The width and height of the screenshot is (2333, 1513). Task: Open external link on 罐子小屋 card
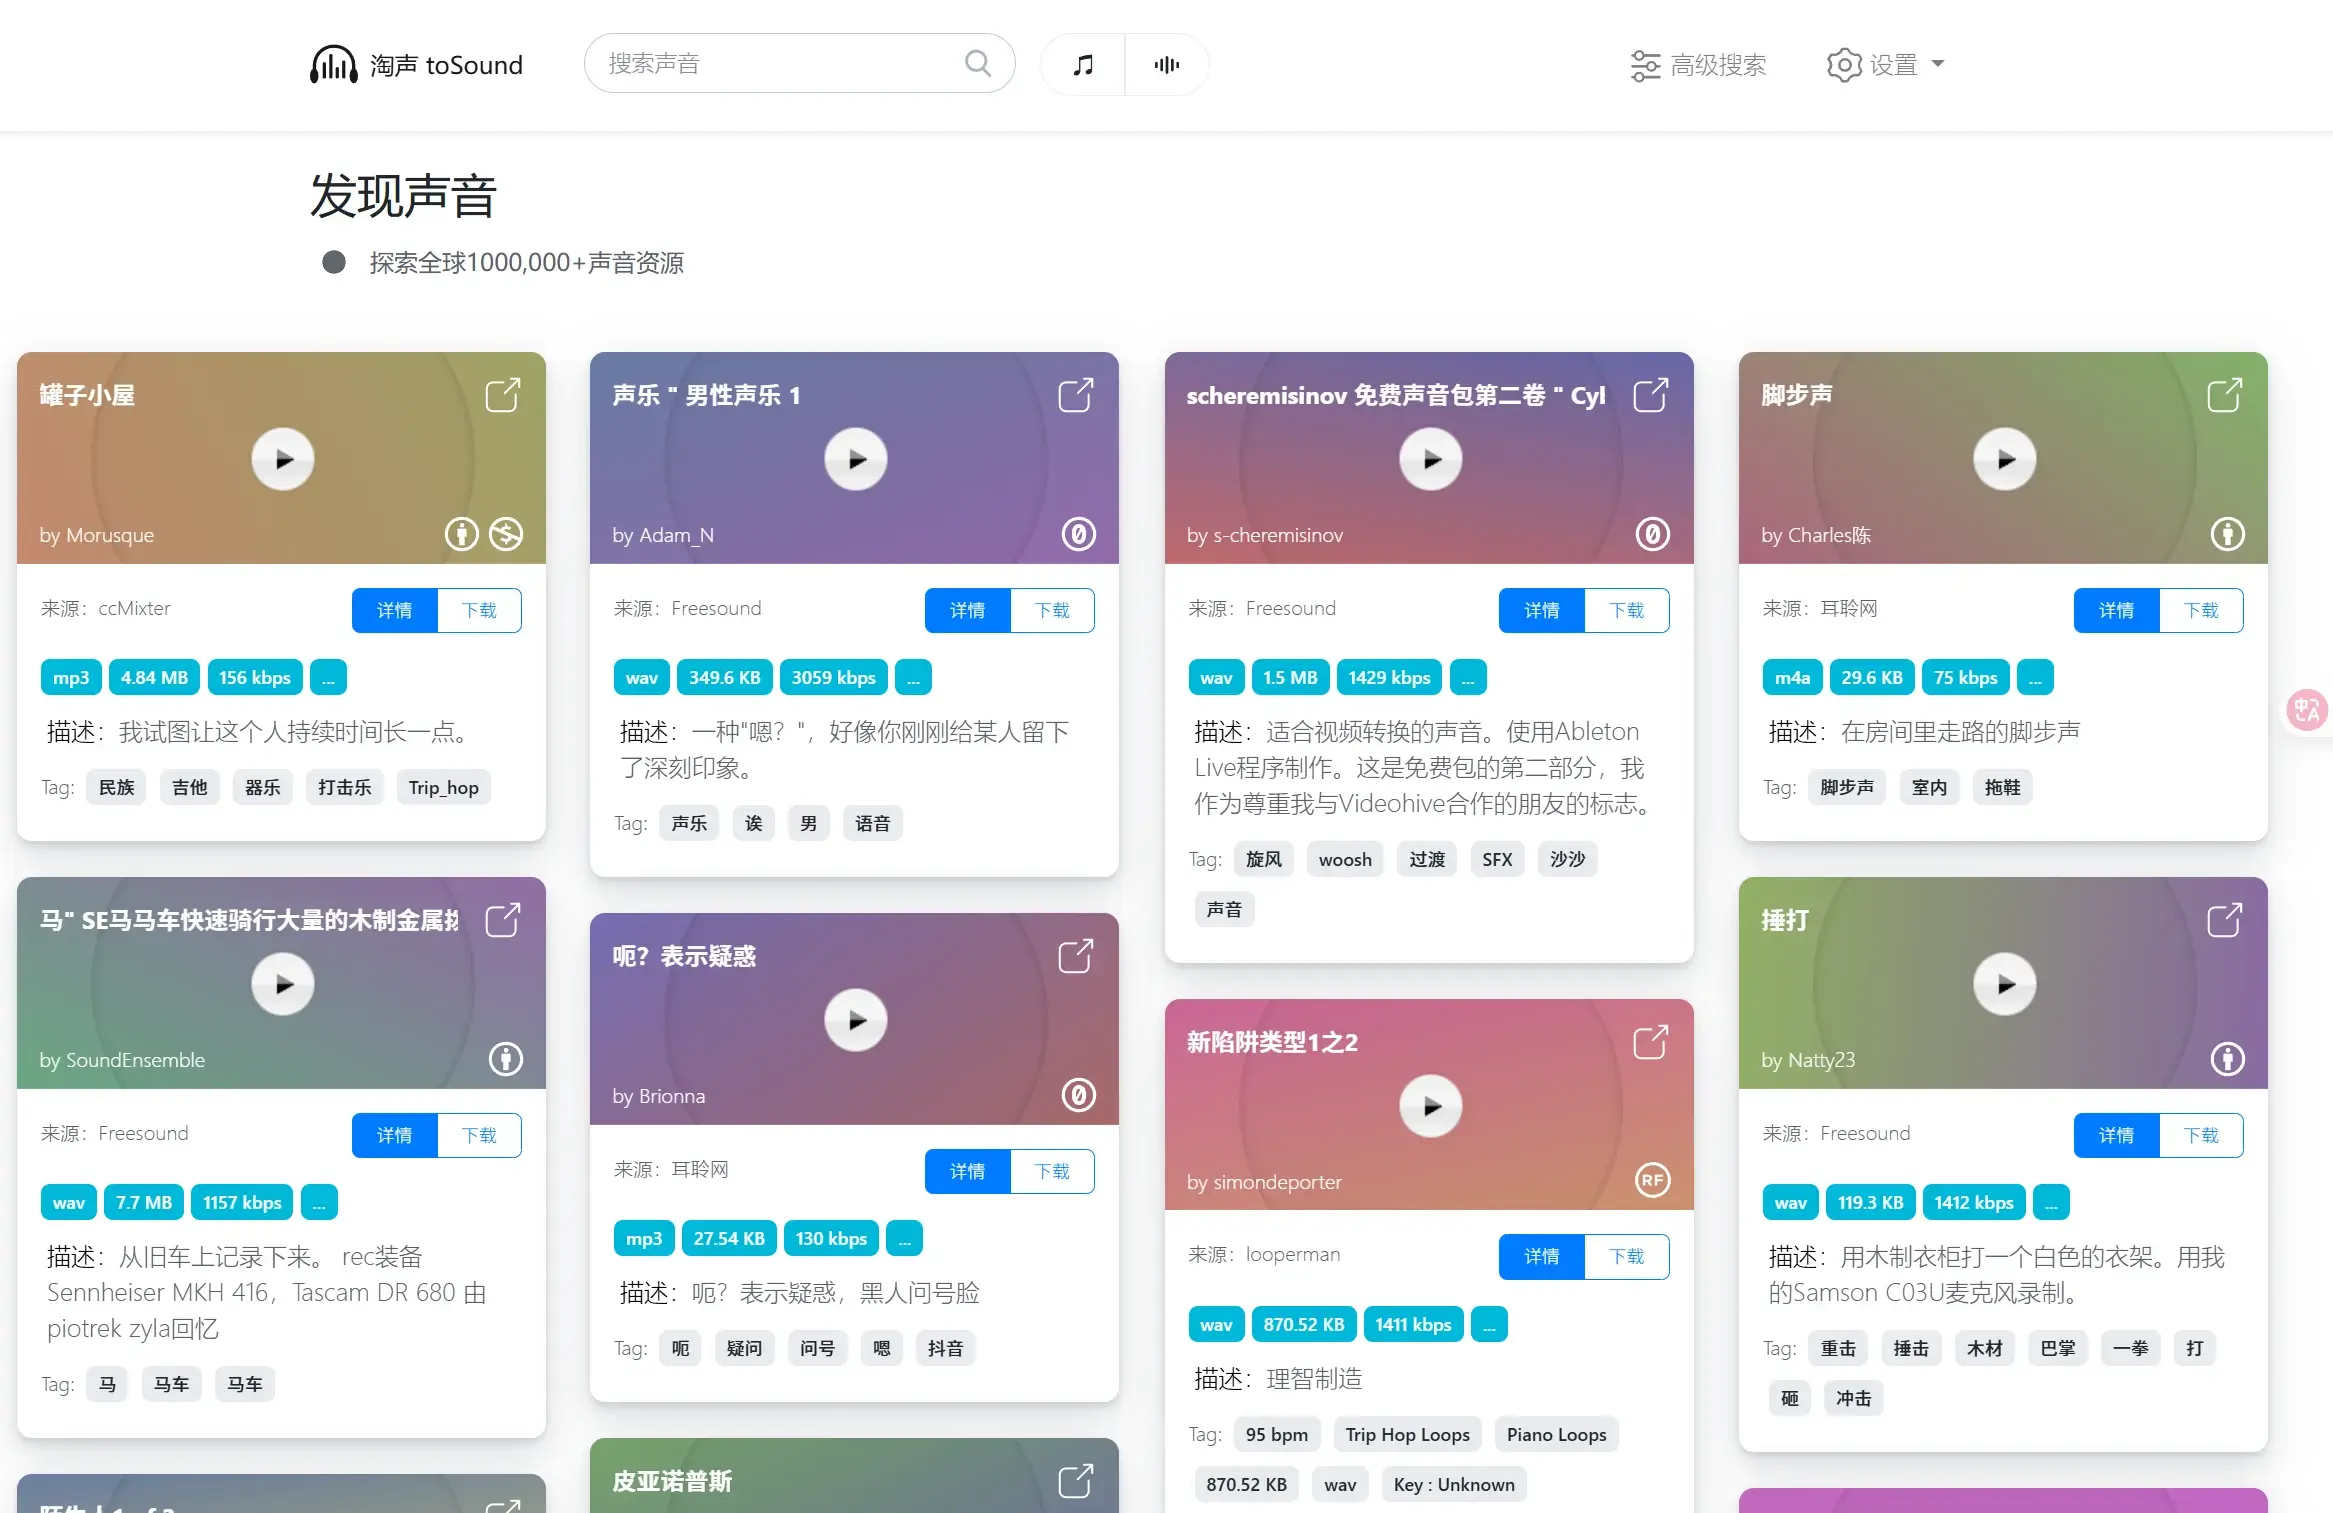point(502,395)
